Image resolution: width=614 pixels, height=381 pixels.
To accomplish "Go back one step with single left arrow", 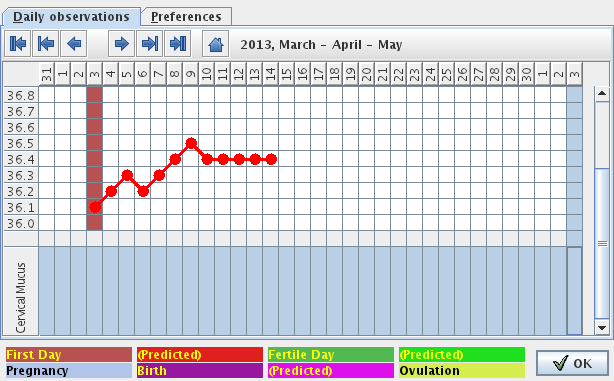I will (74, 43).
